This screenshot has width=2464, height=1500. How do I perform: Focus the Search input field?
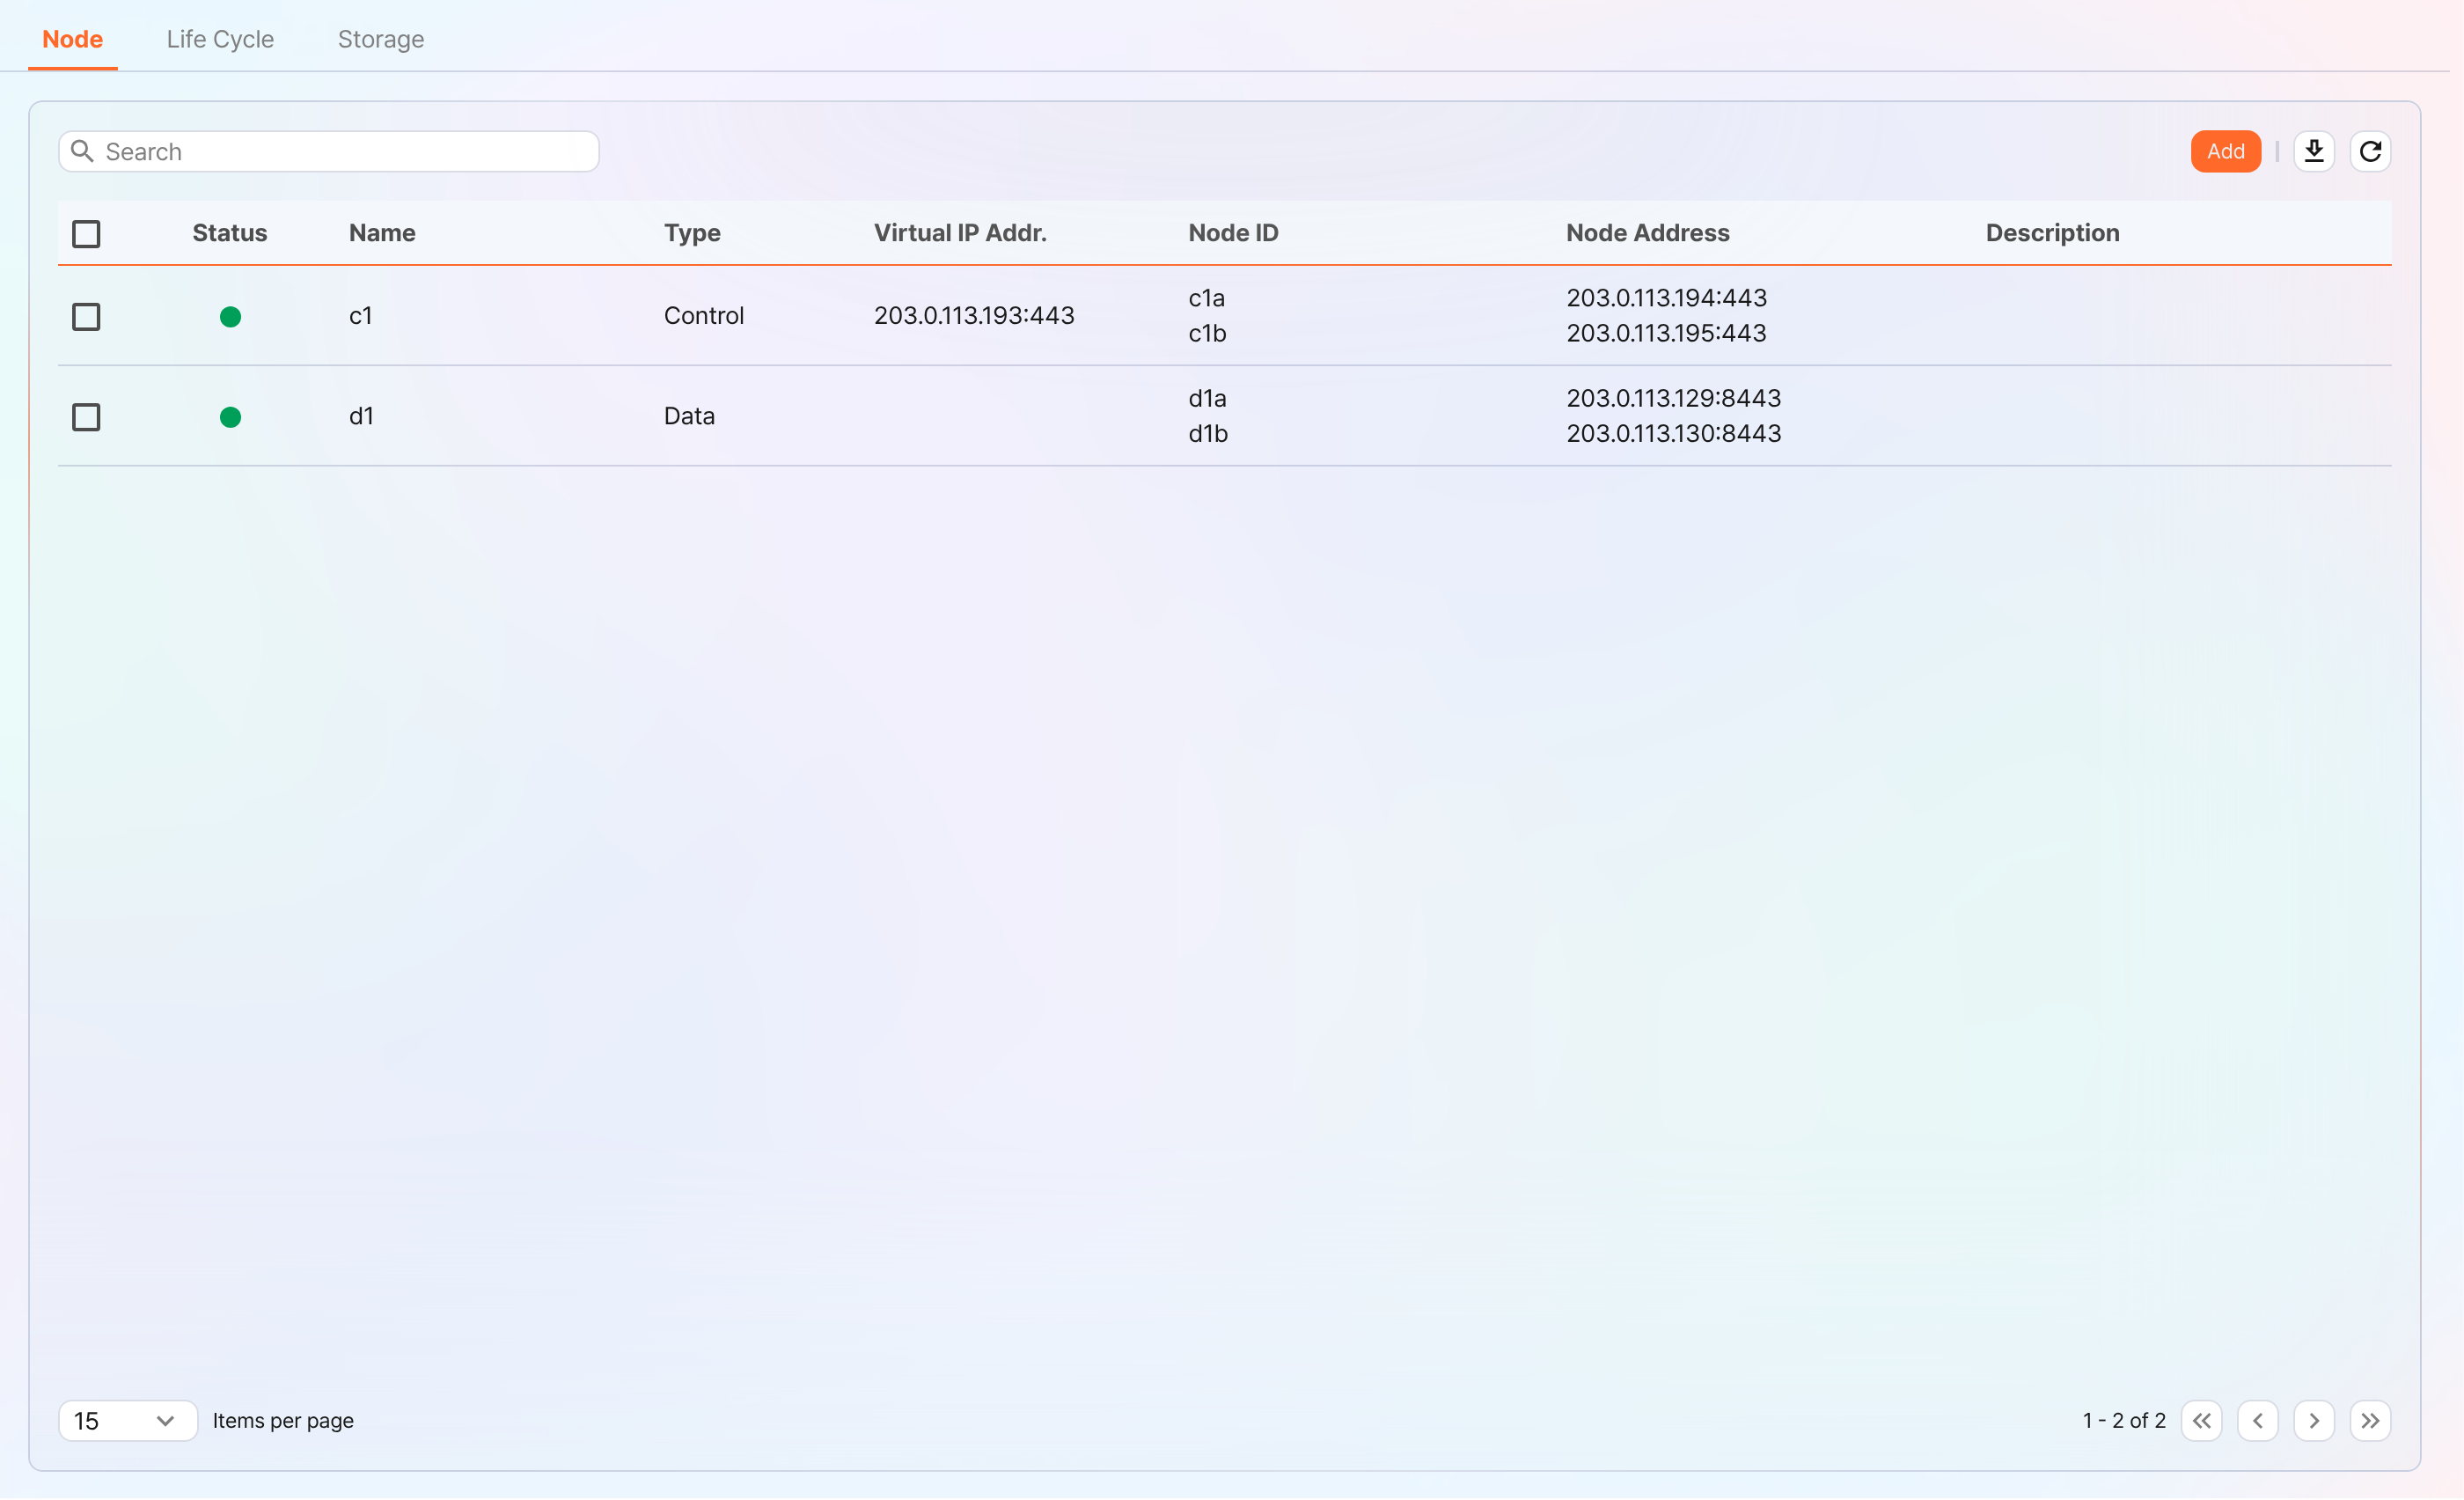[329, 151]
